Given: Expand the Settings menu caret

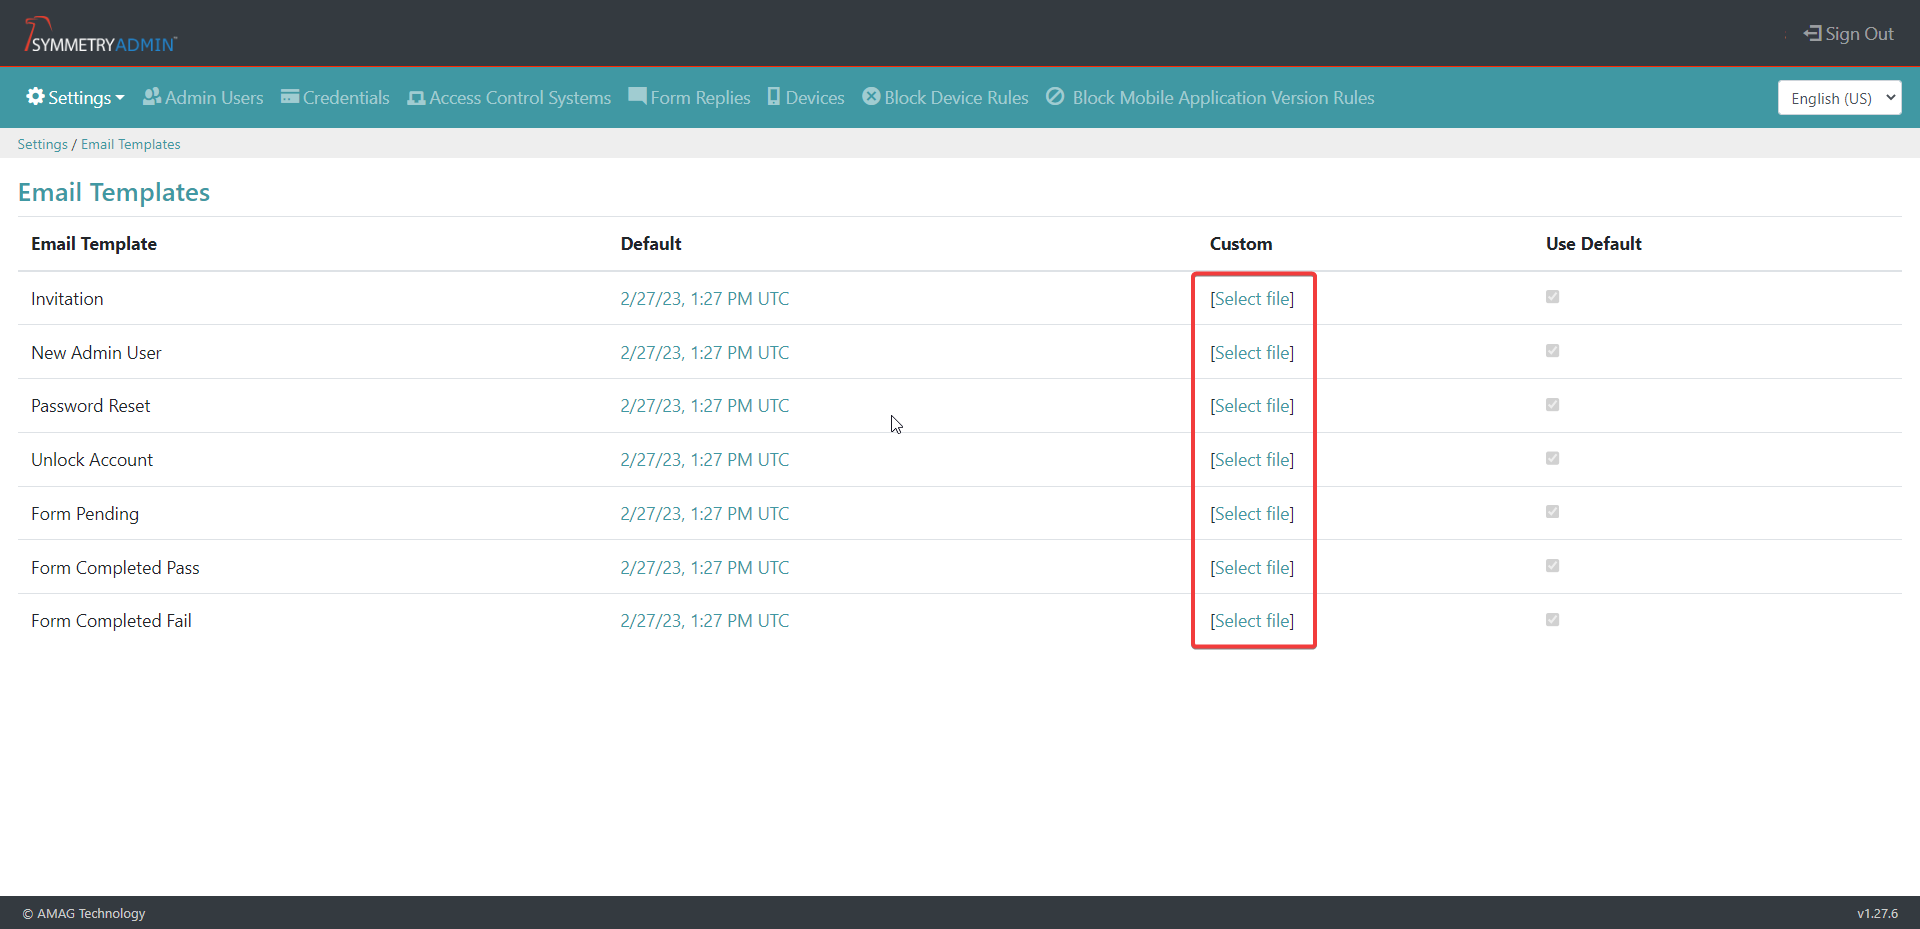Looking at the screenshot, I should coord(120,98).
